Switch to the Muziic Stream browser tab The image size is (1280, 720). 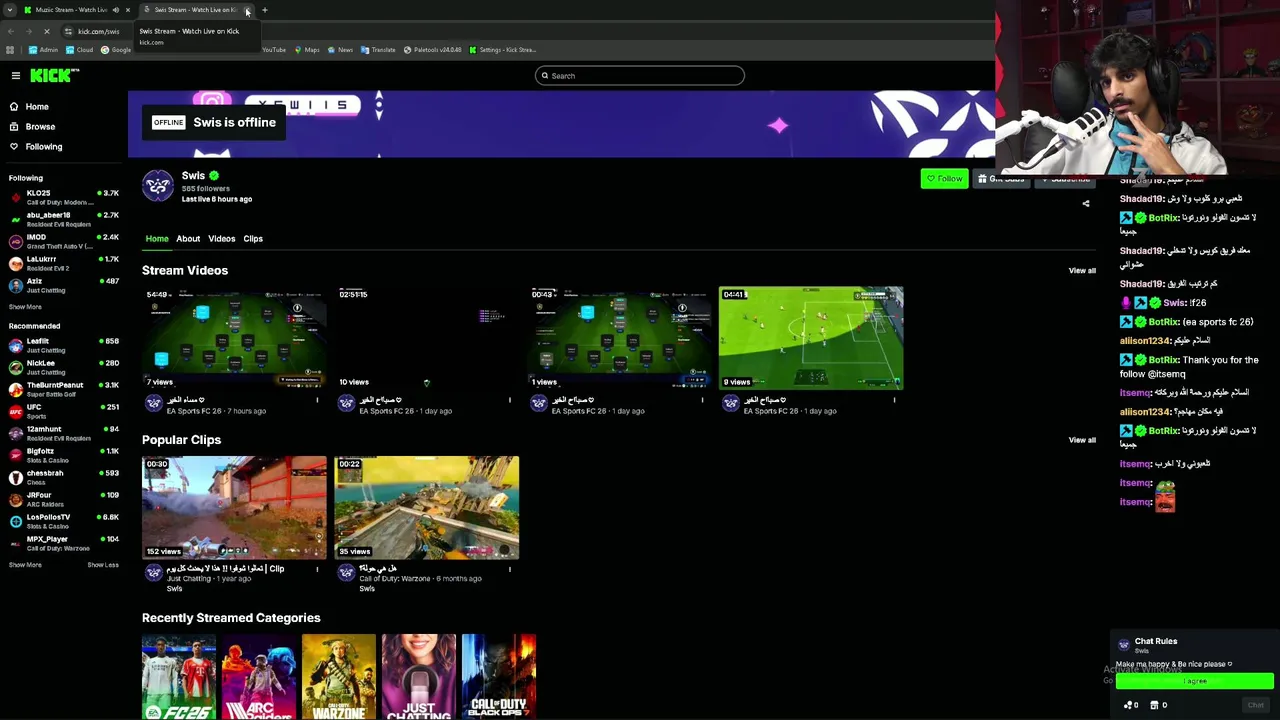tap(70, 10)
